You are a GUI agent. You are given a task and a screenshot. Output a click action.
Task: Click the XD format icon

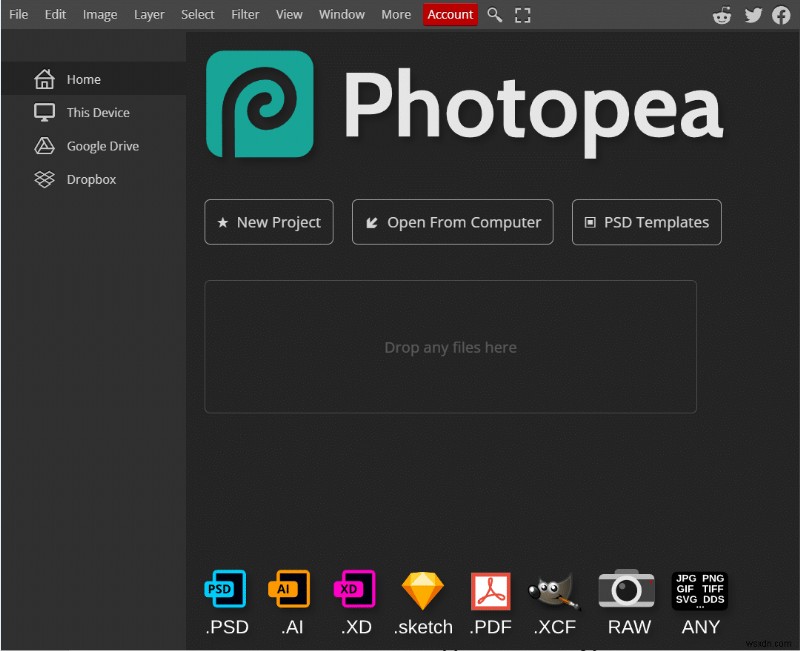tap(355, 589)
